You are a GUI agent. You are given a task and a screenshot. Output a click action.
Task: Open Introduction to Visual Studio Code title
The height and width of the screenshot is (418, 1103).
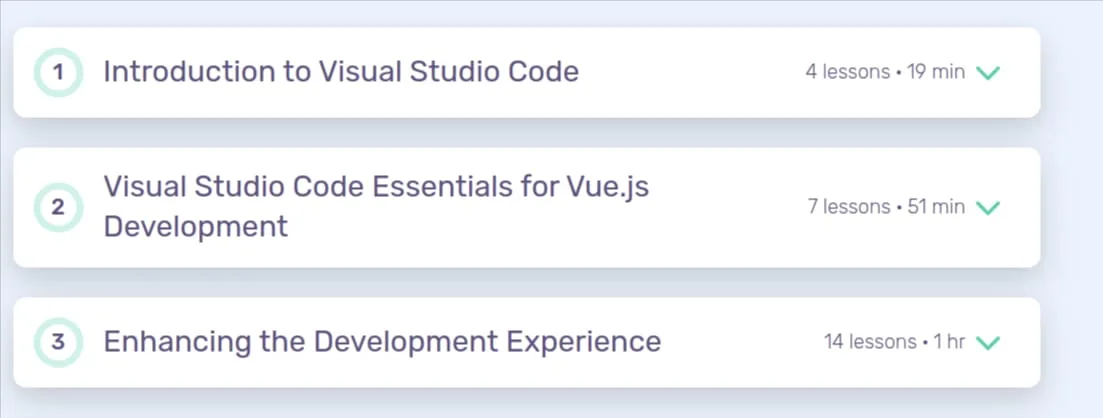[341, 72]
